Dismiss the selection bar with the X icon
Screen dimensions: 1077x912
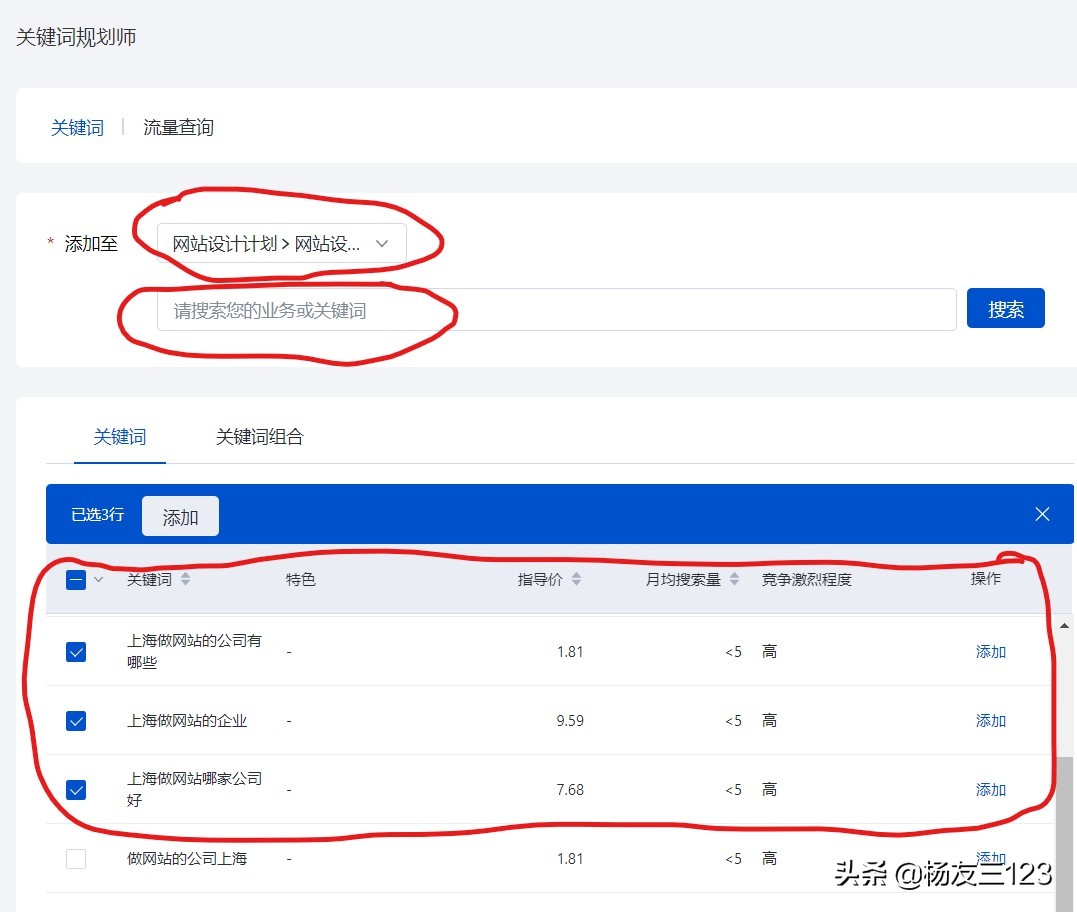(x=1042, y=514)
